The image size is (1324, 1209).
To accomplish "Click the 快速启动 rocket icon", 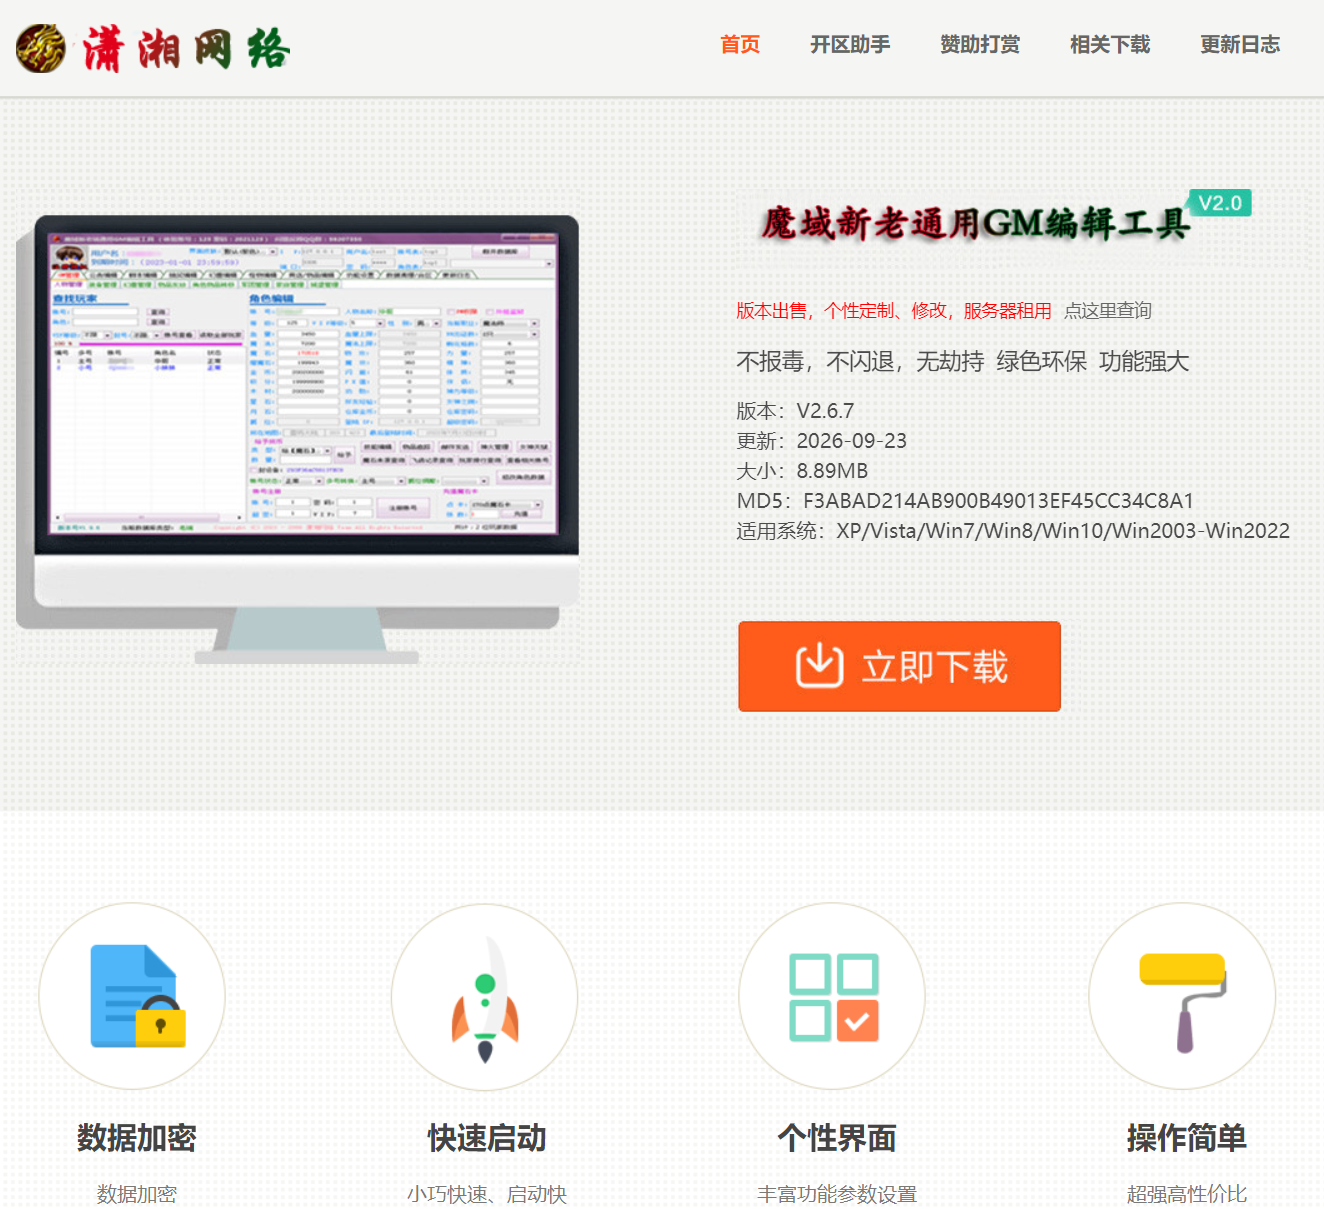I will tap(485, 999).
